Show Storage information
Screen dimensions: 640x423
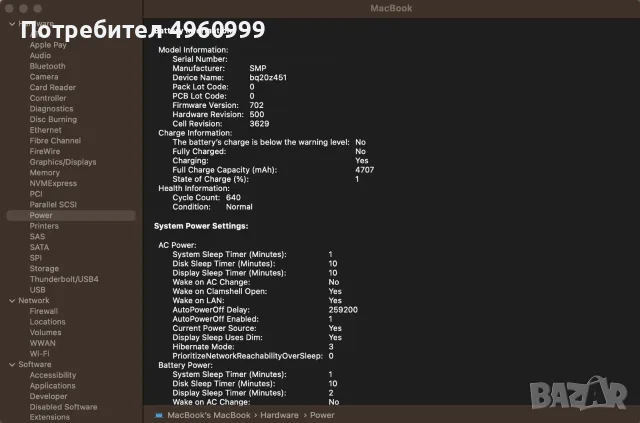pyautogui.click(x=44, y=269)
